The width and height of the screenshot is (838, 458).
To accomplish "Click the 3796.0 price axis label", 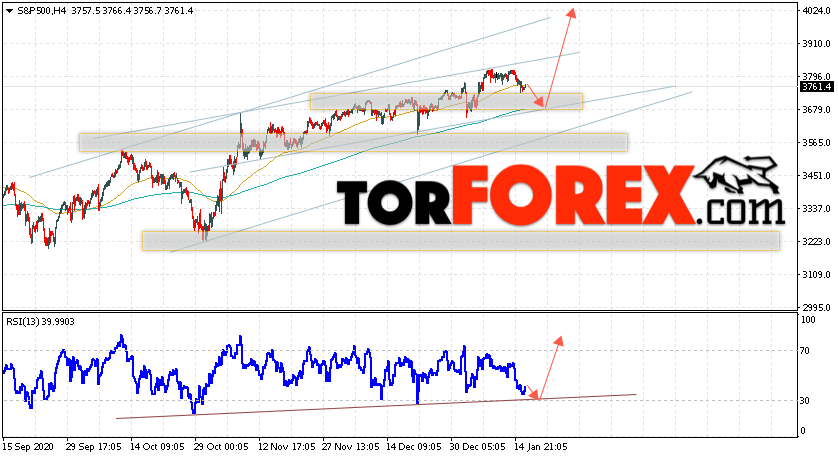I will 816,76.
